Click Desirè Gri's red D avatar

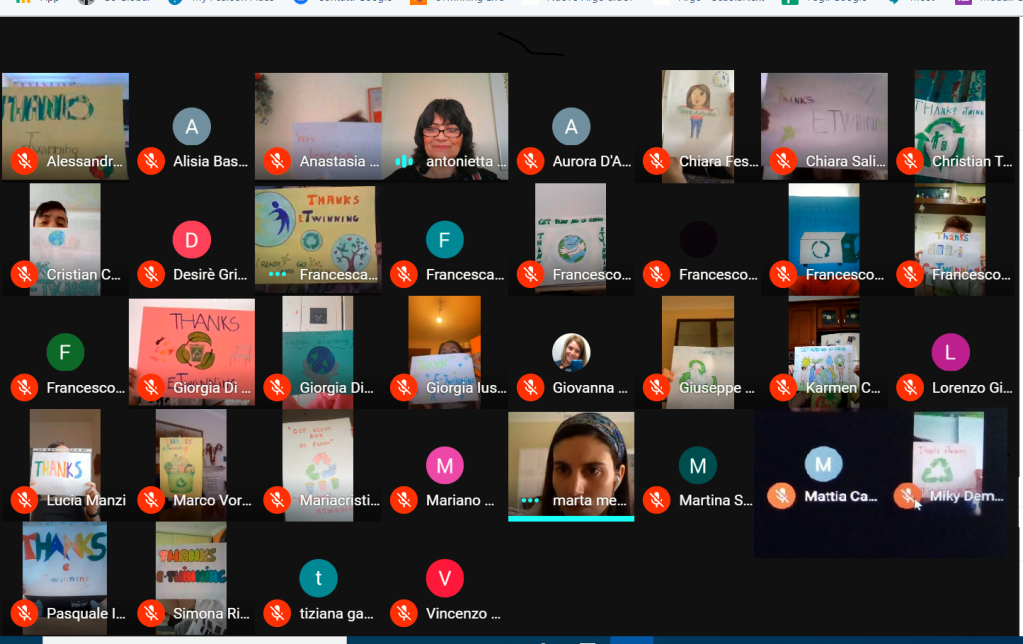pos(191,240)
